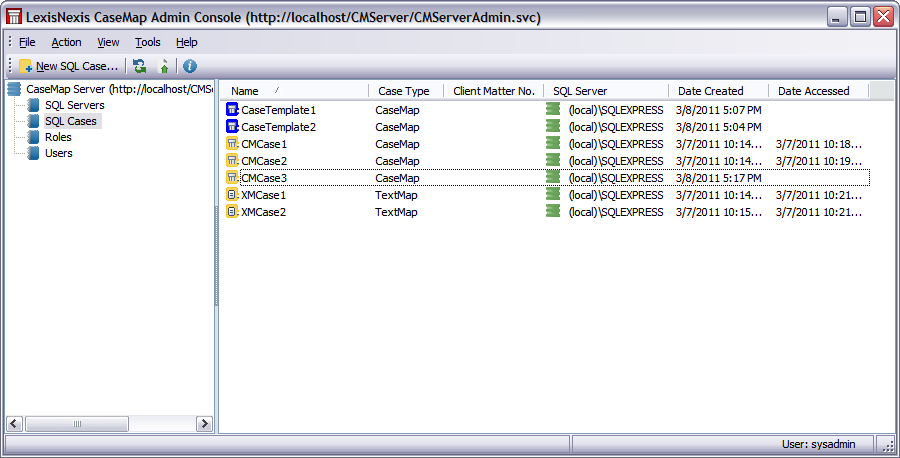The width and height of the screenshot is (900, 458).
Task: Select Users in the navigation tree
Action: pos(59,153)
